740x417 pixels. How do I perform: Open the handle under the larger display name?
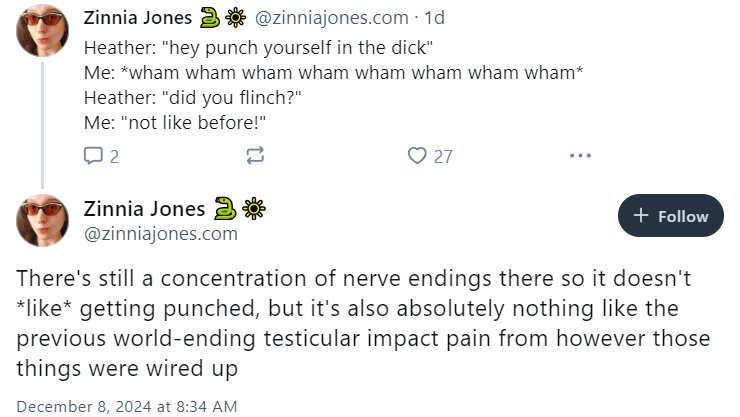[160, 234]
